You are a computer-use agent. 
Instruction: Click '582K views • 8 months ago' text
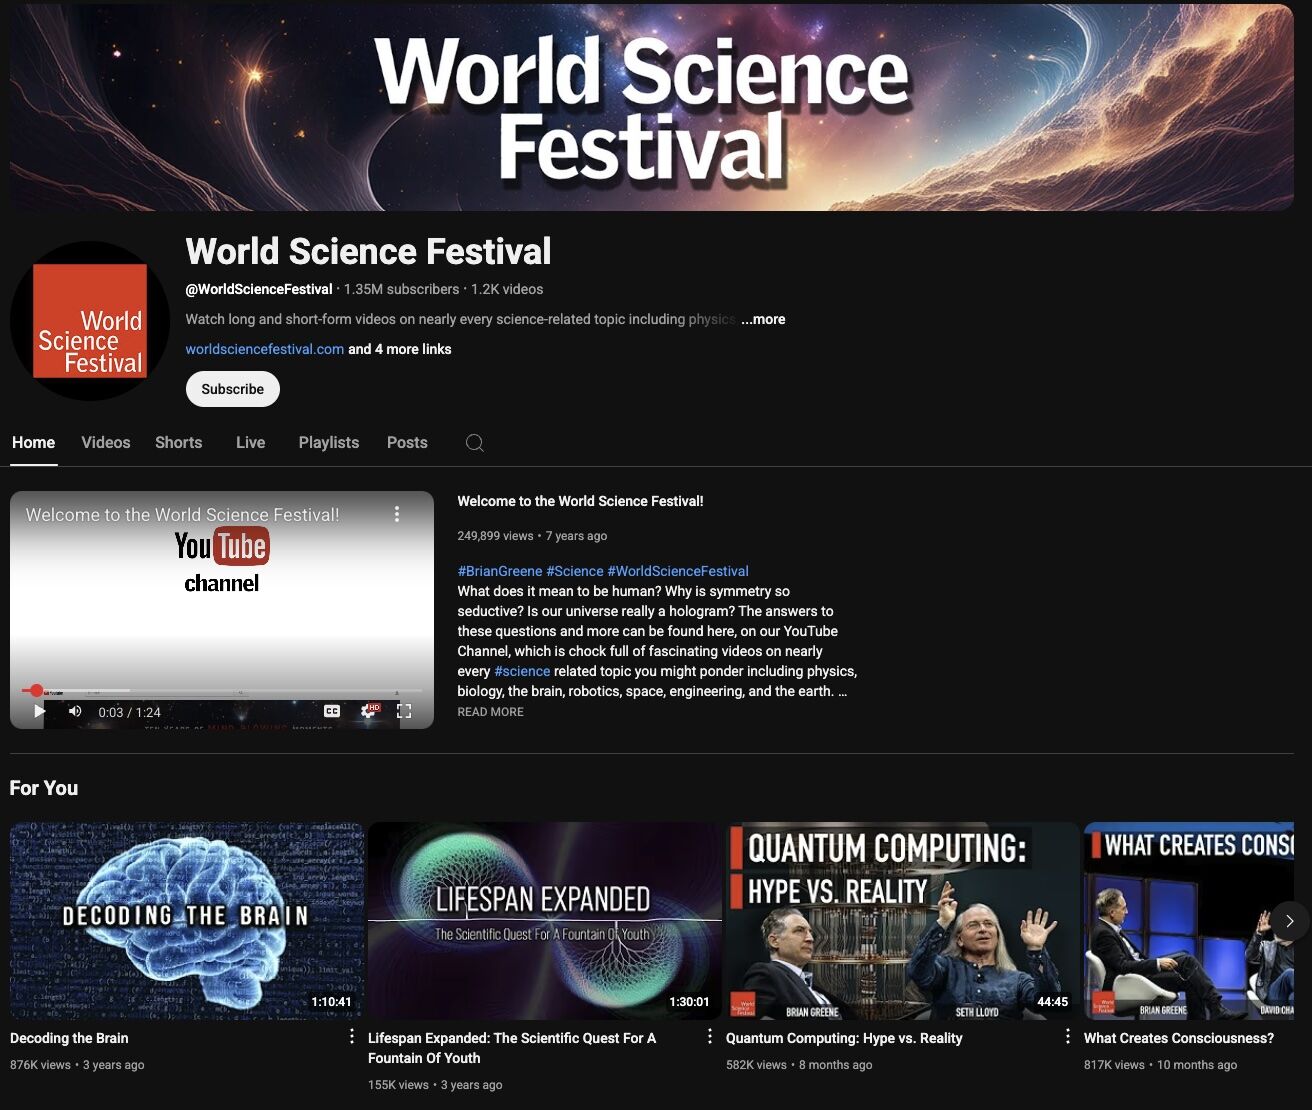[799, 1065]
